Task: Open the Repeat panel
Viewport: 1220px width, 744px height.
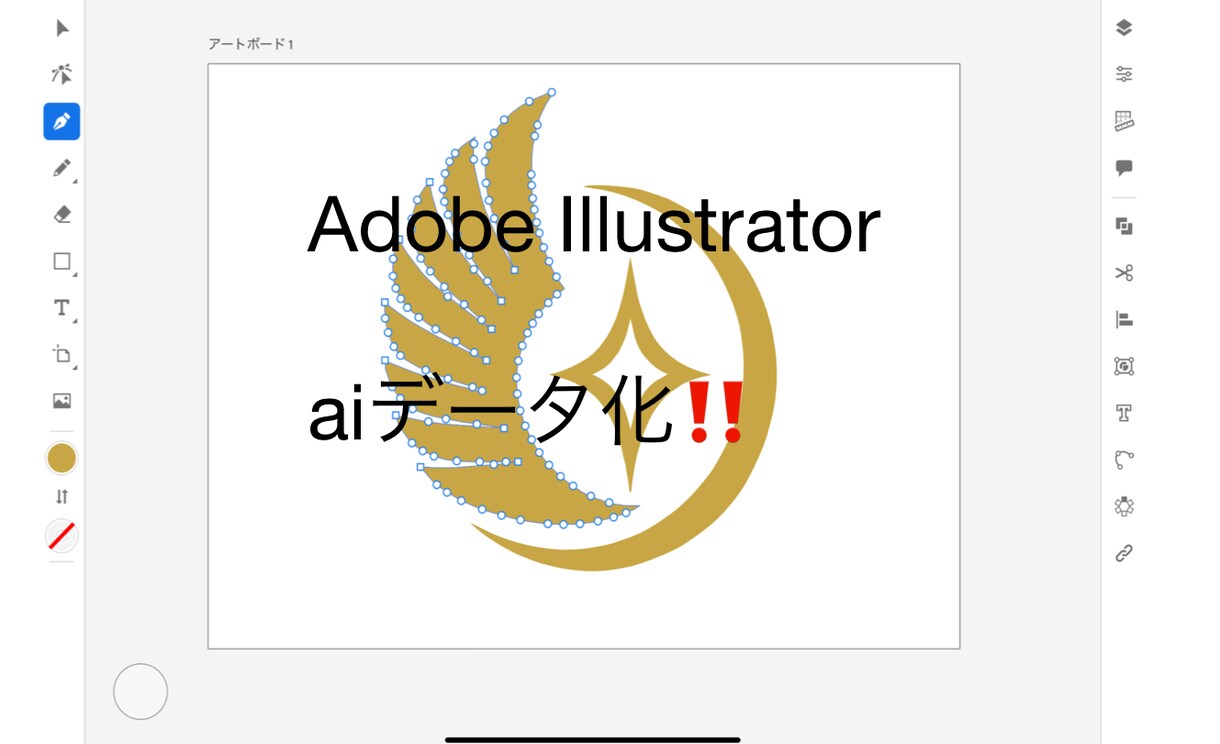Action: click(x=1124, y=506)
